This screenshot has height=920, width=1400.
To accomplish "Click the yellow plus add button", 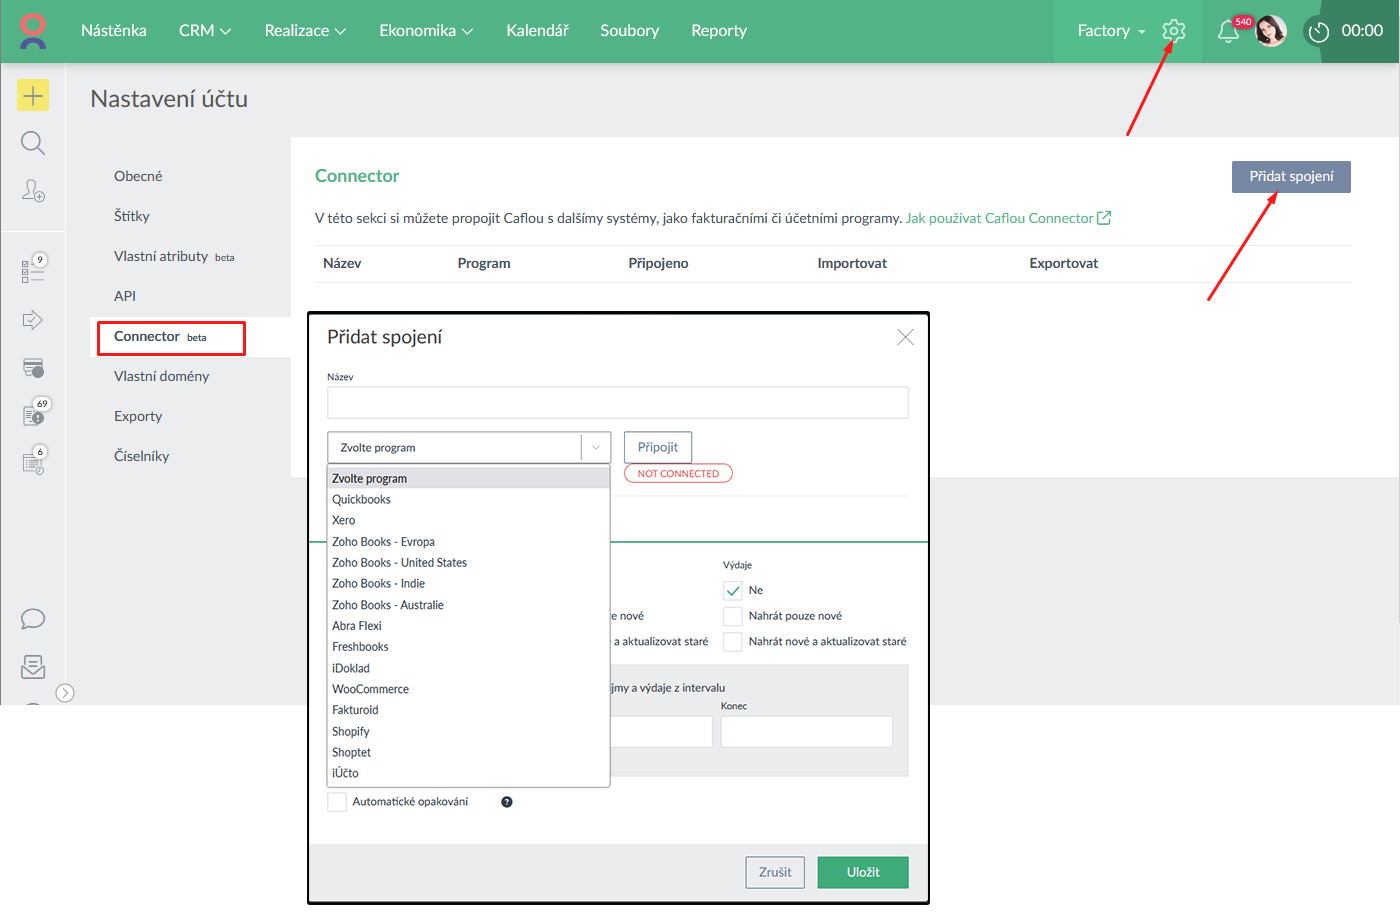I will pyautogui.click(x=33, y=96).
